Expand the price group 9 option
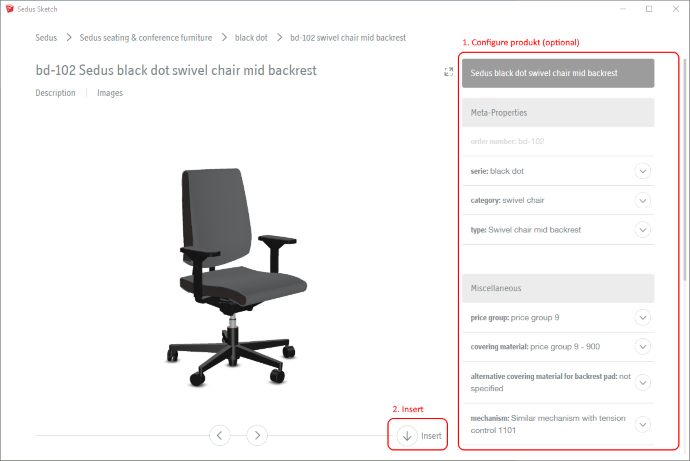Viewport: 690px width, 461px height. [642, 318]
